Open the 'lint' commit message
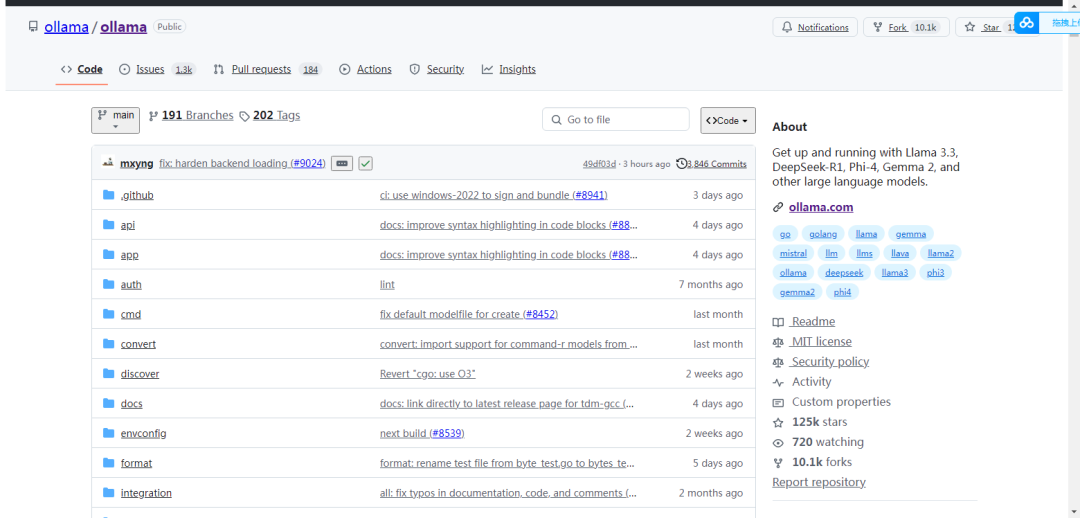 (387, 284)
